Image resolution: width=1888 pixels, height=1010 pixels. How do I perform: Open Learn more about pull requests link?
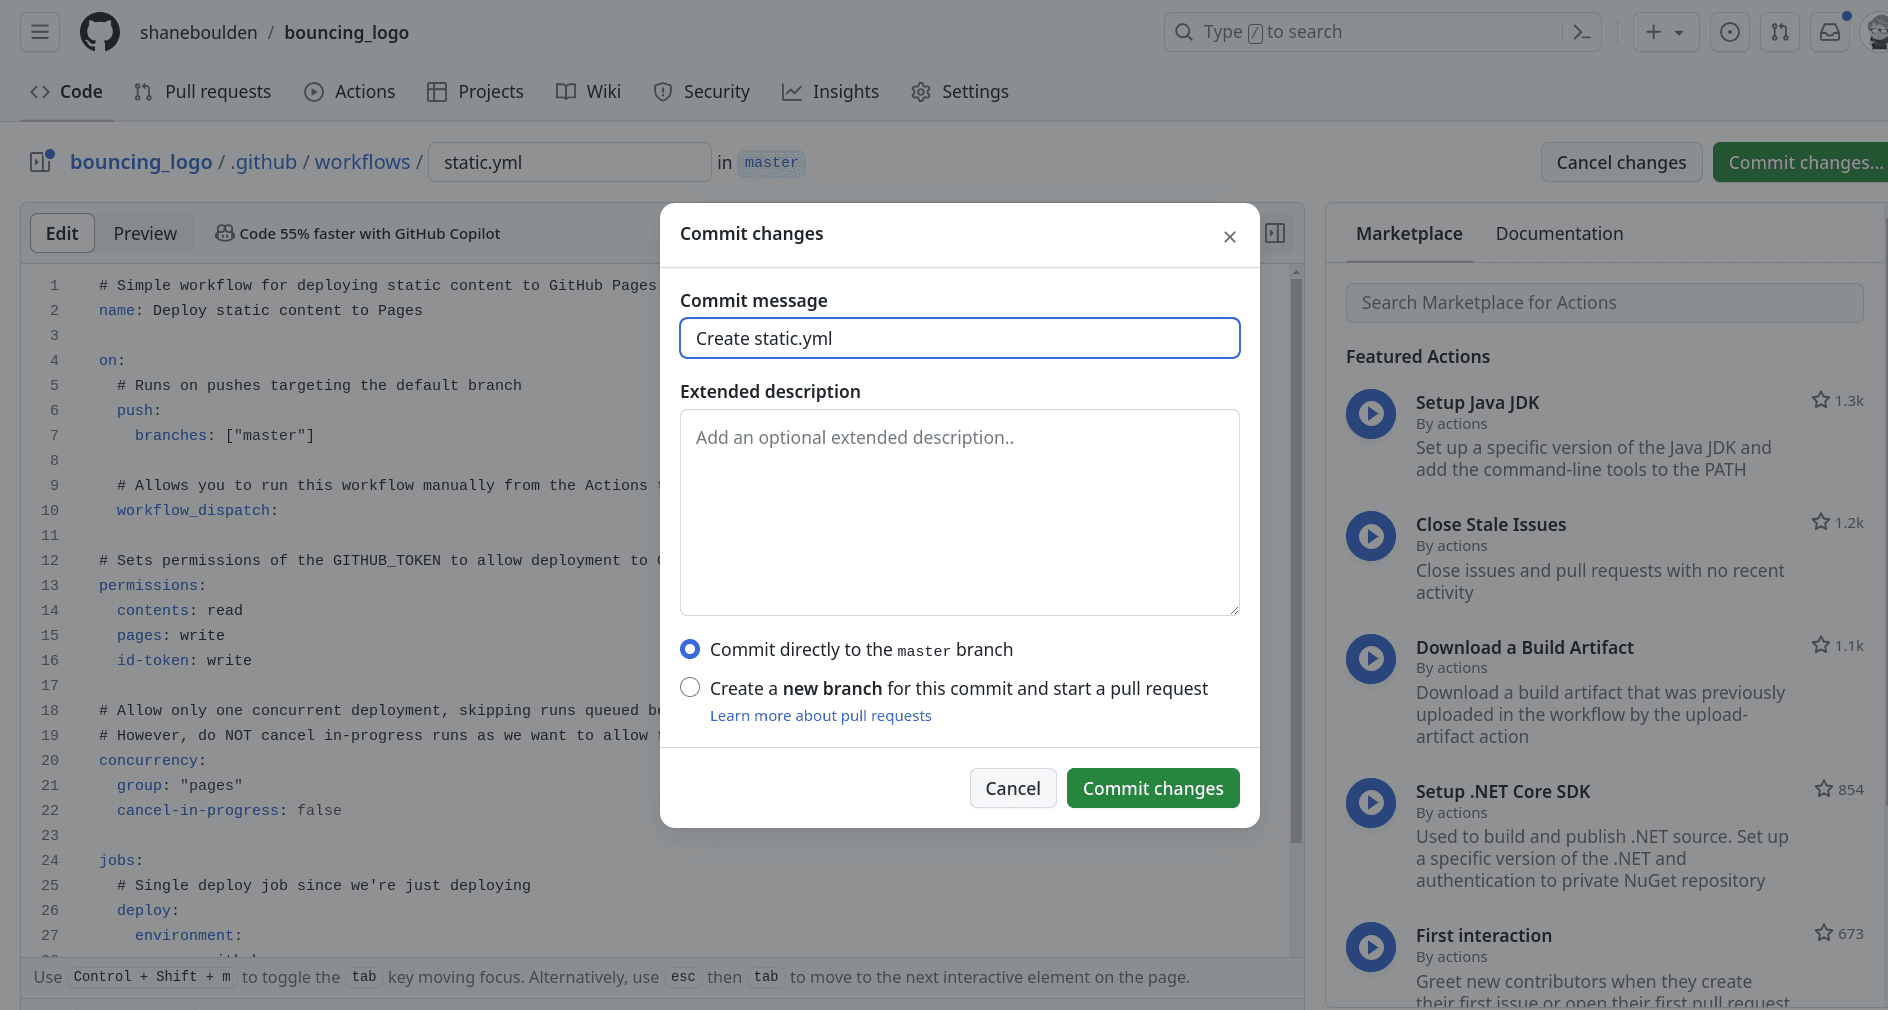coord(820,716)
